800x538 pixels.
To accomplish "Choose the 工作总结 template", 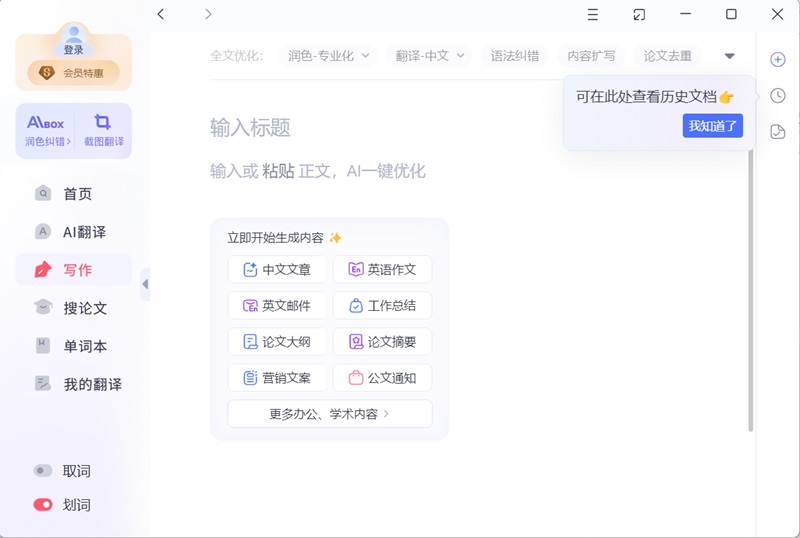I will click(x=382, y=305).
